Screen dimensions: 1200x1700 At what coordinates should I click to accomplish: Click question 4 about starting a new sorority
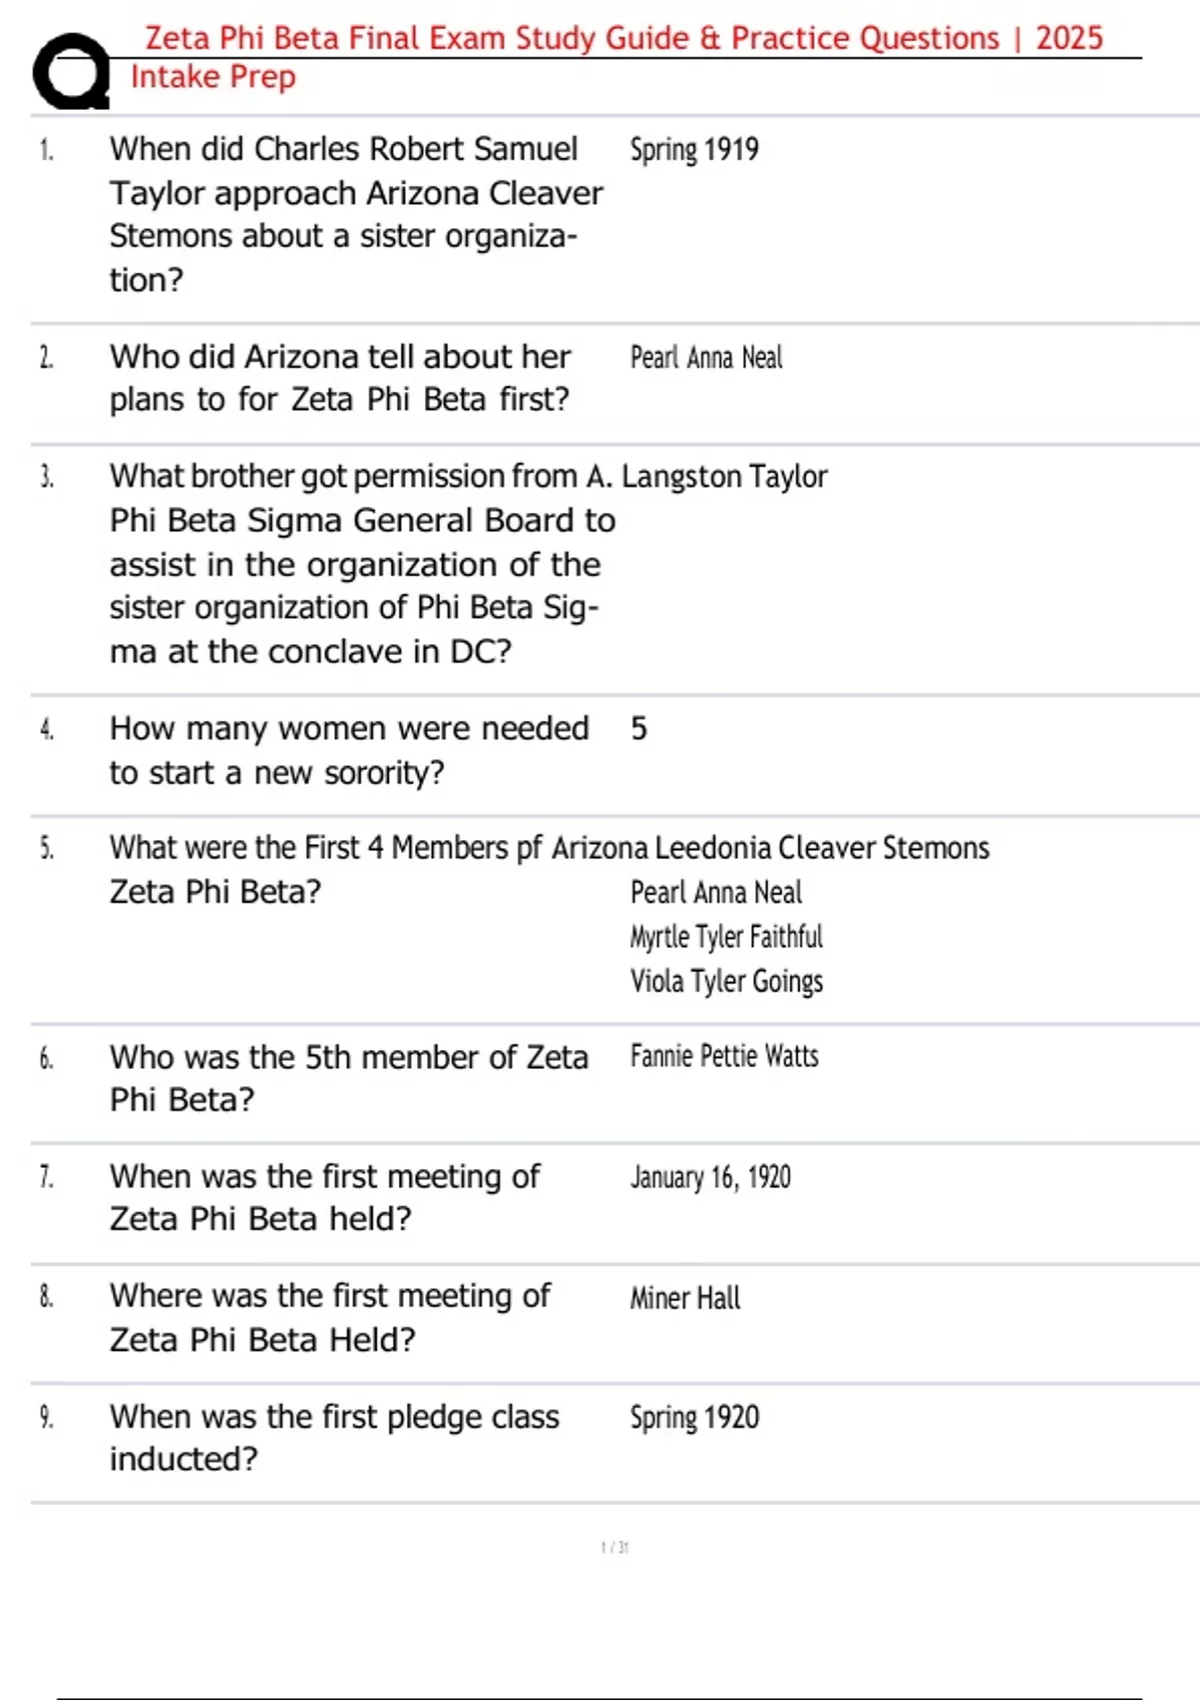coord(348,750)
